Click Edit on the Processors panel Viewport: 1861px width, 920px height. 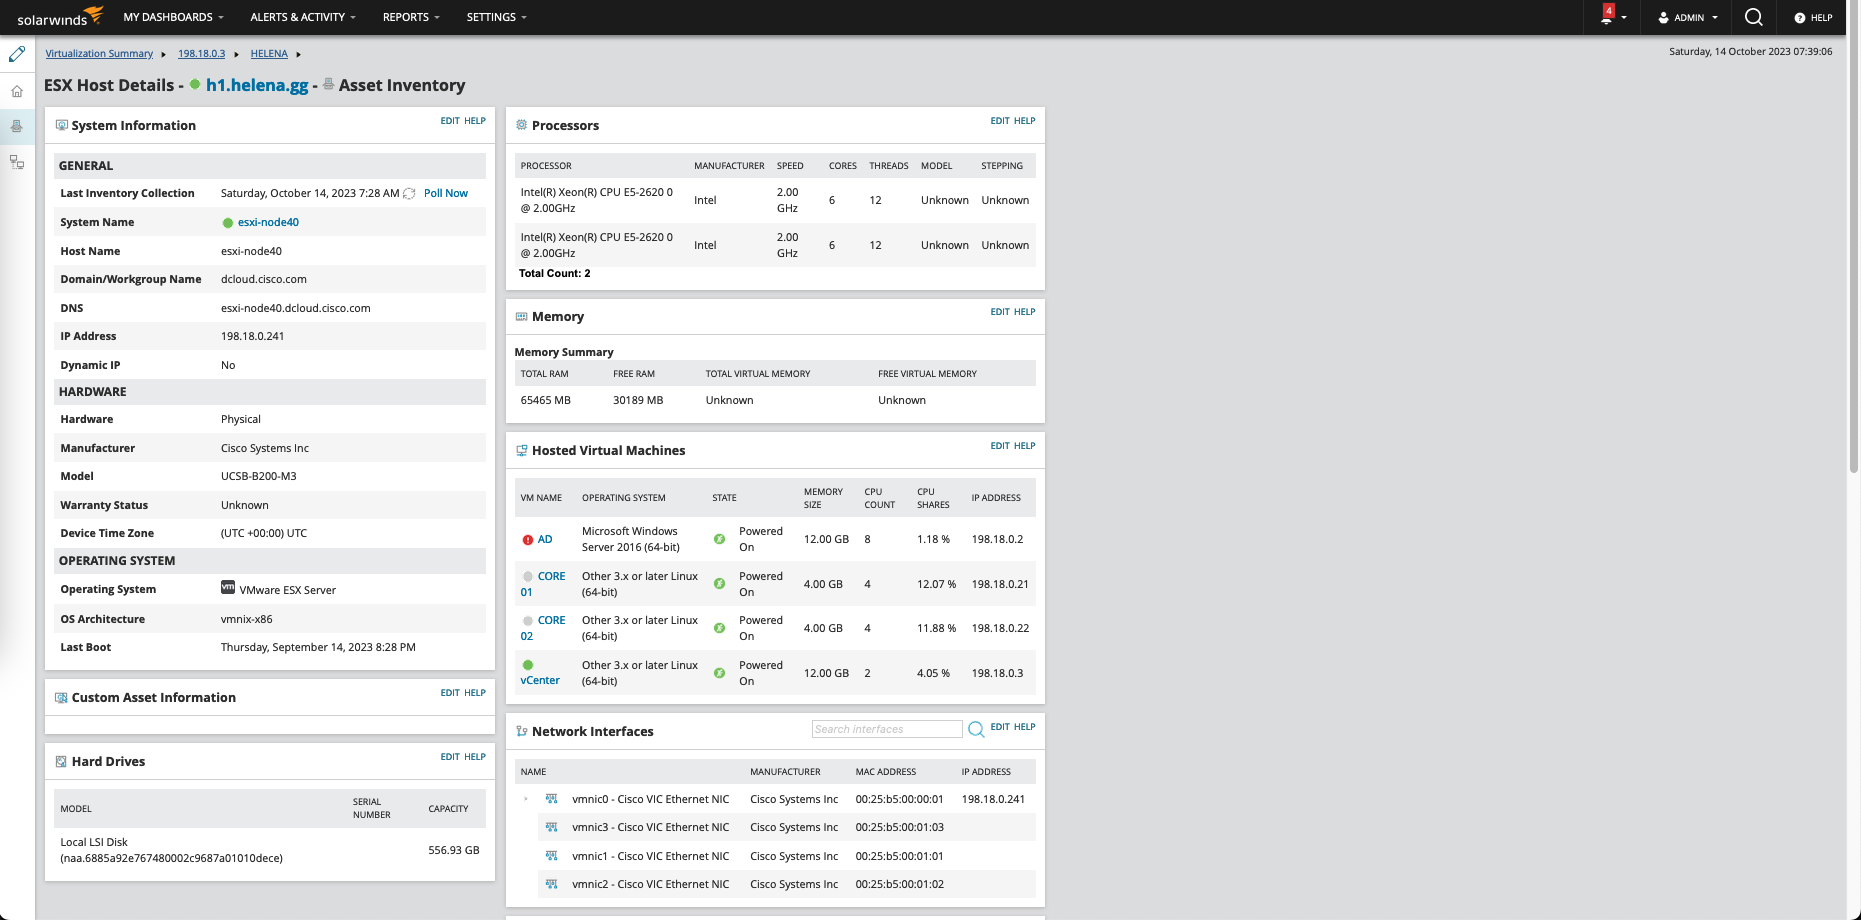999,121
